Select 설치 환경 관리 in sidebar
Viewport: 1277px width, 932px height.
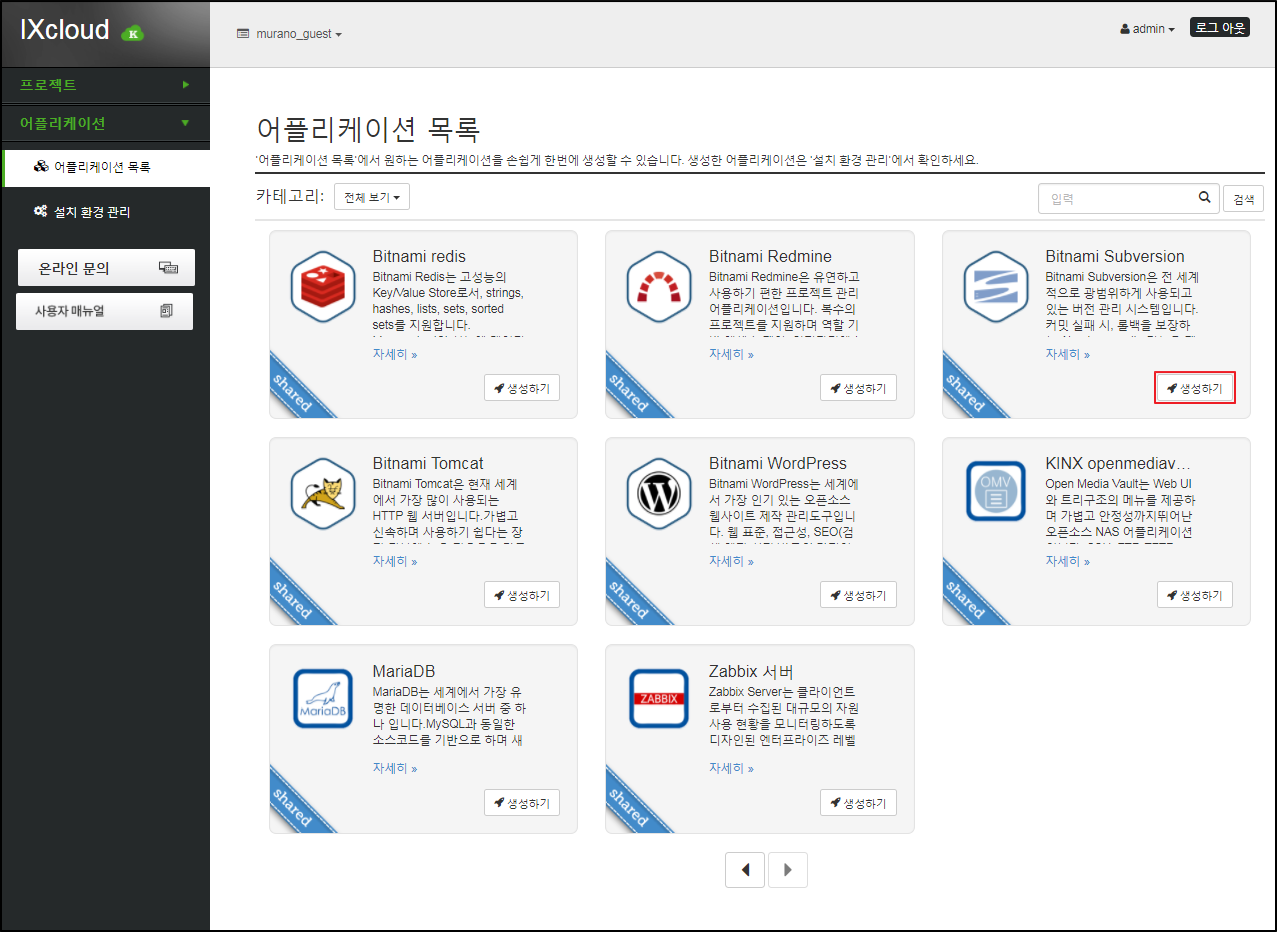tap(91, 212)
